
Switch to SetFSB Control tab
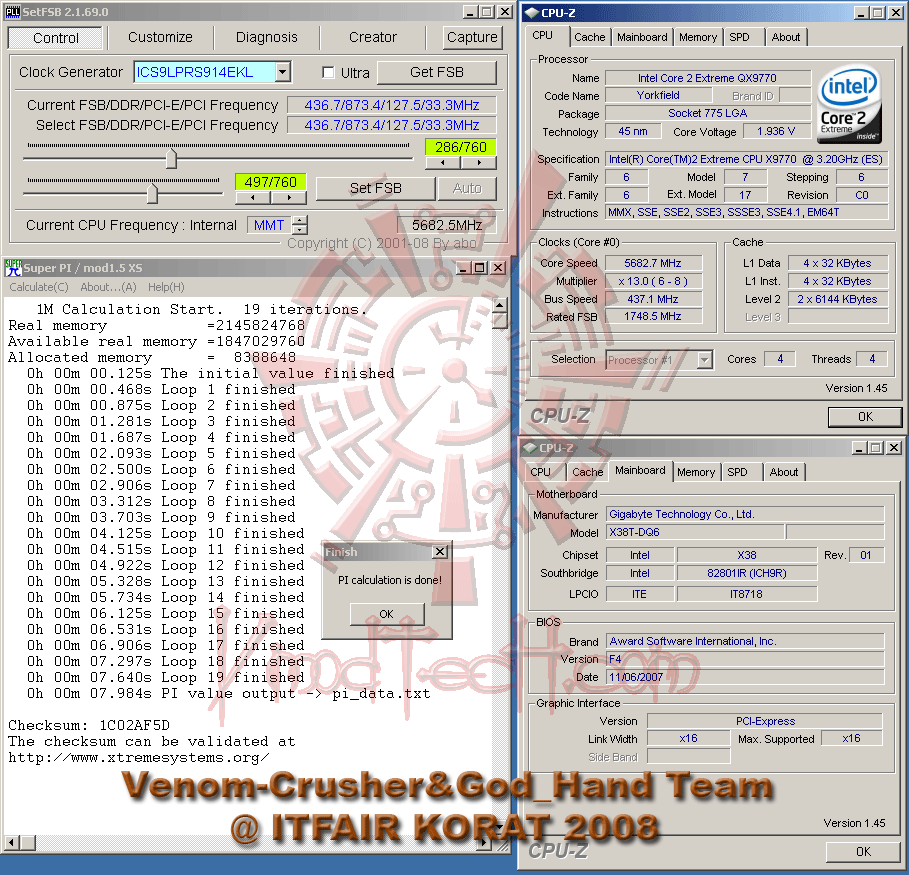(x=56, y=38)
